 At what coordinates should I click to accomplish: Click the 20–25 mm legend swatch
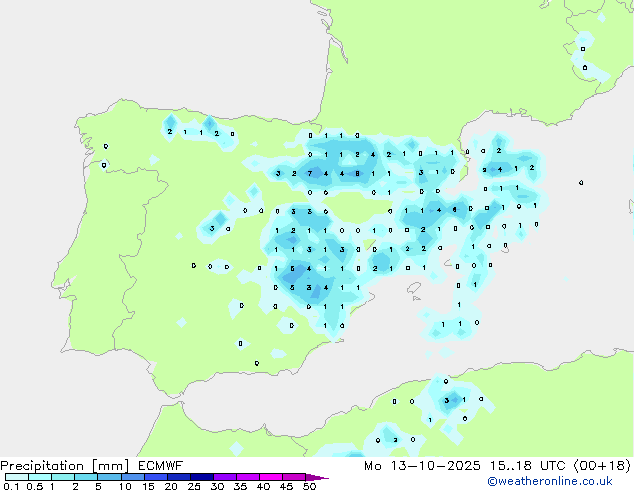coord(178,477)
